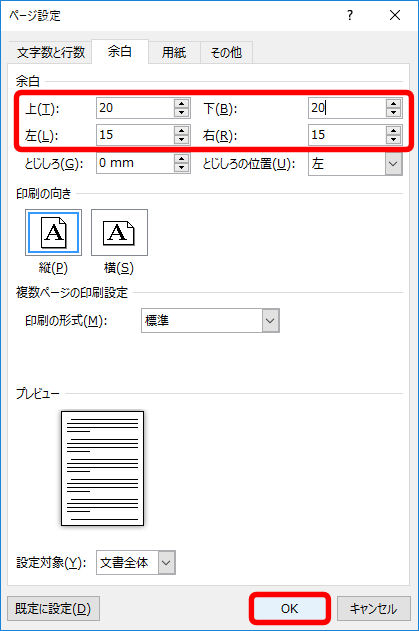Decrease the 下(B) bottom margin with down arrow
The image size is (419, 631).
(393, 113)
